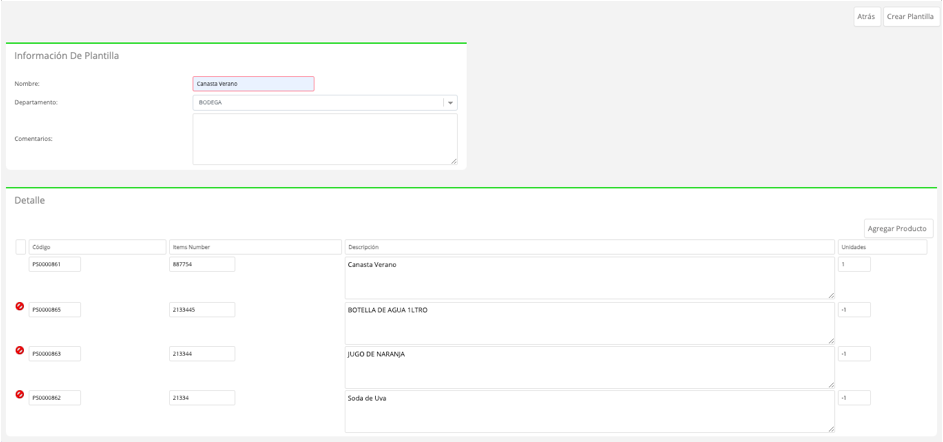The height and width of the screenshot is (442, 943).
Task: Click inside the Comentarios text area
Action: [x=325, y=139]
